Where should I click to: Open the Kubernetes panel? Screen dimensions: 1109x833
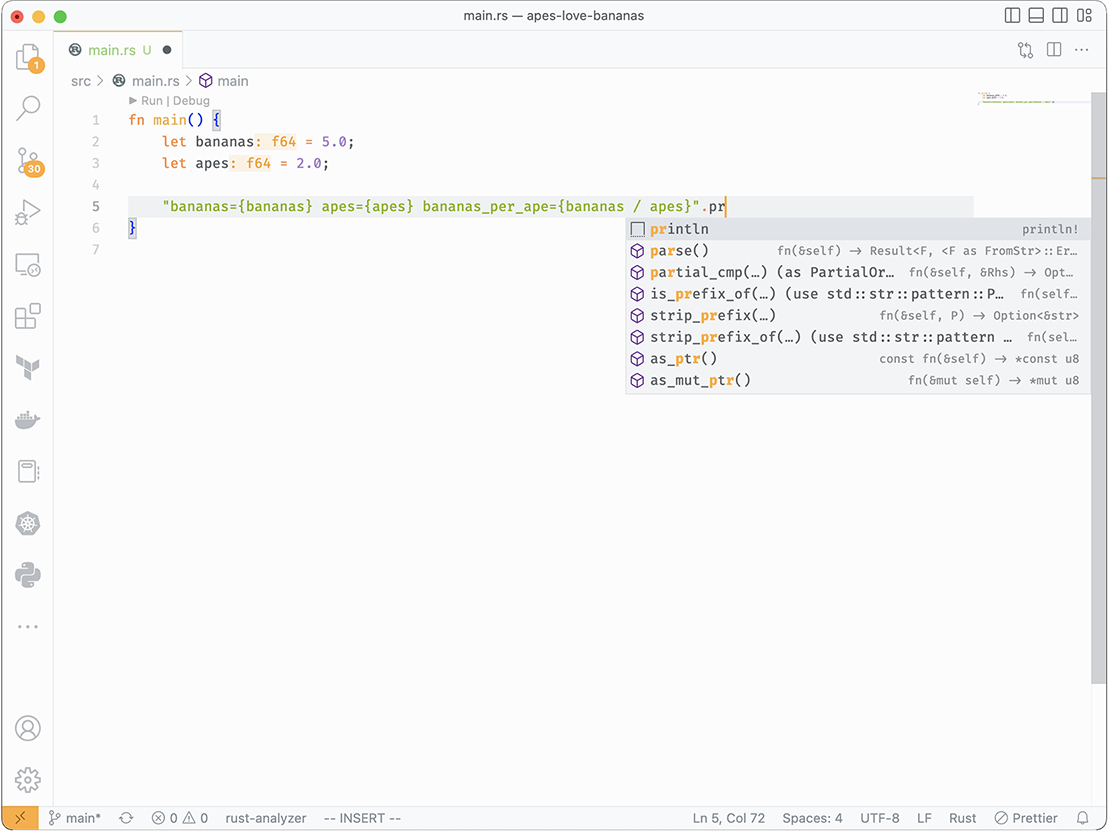(28, 523)
